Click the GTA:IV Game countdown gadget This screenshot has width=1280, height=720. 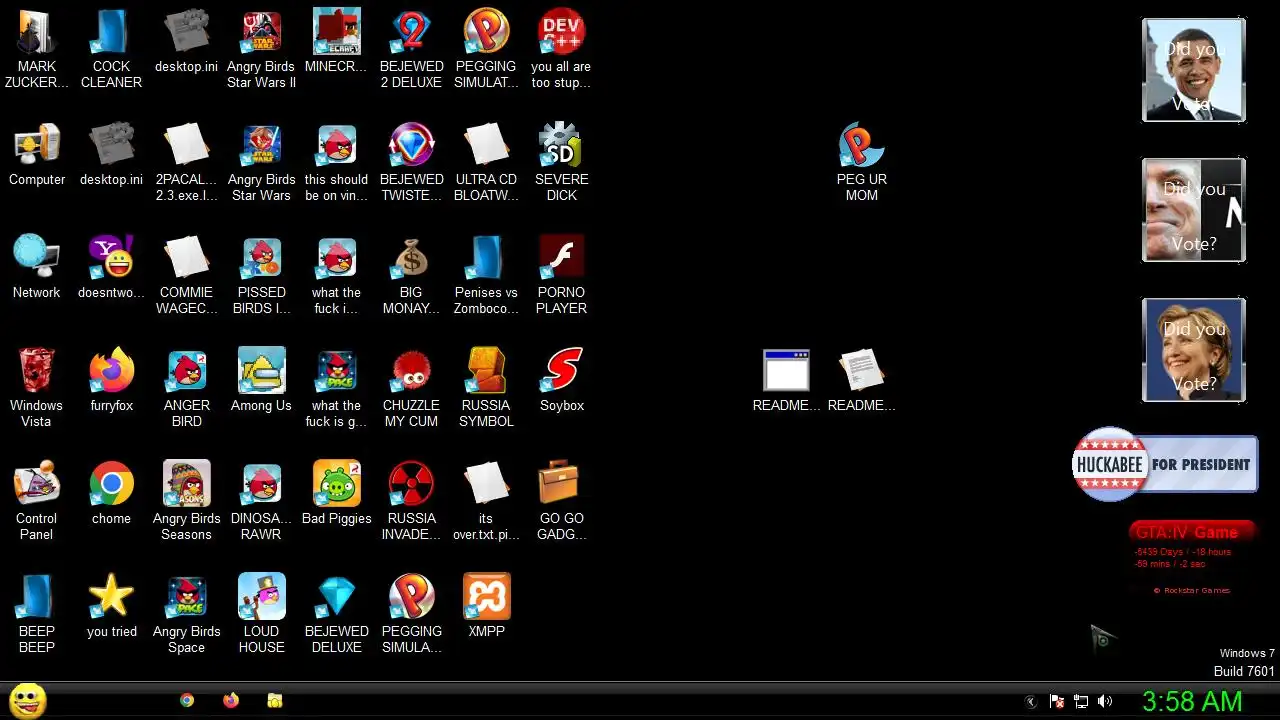point(1192,558)
